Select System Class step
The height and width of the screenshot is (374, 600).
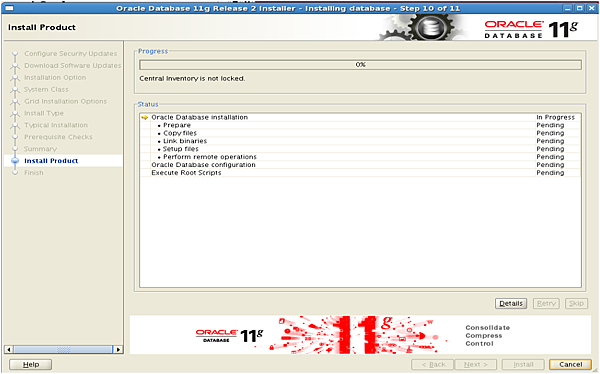pos(46,89)
